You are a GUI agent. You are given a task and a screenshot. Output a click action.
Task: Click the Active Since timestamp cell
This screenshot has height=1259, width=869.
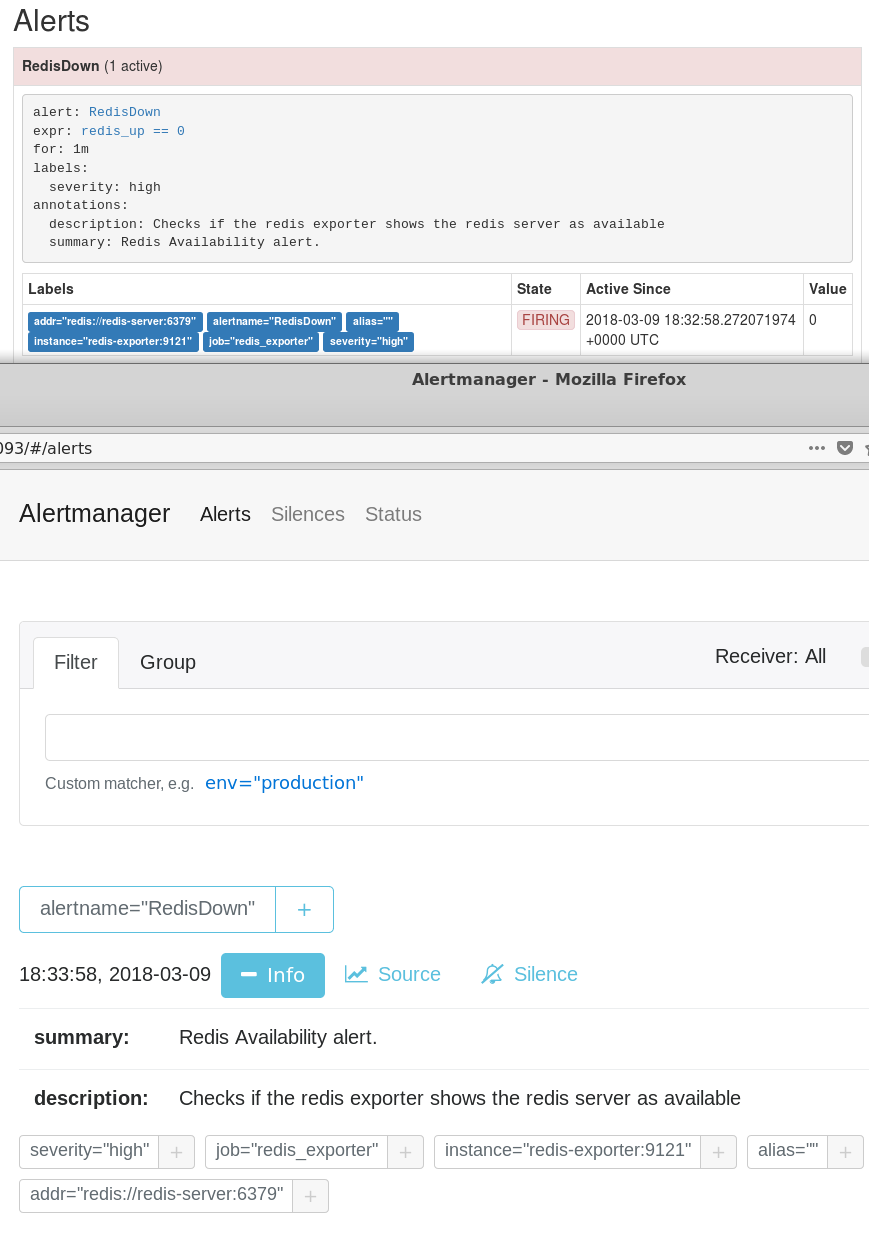coord(691,330)
